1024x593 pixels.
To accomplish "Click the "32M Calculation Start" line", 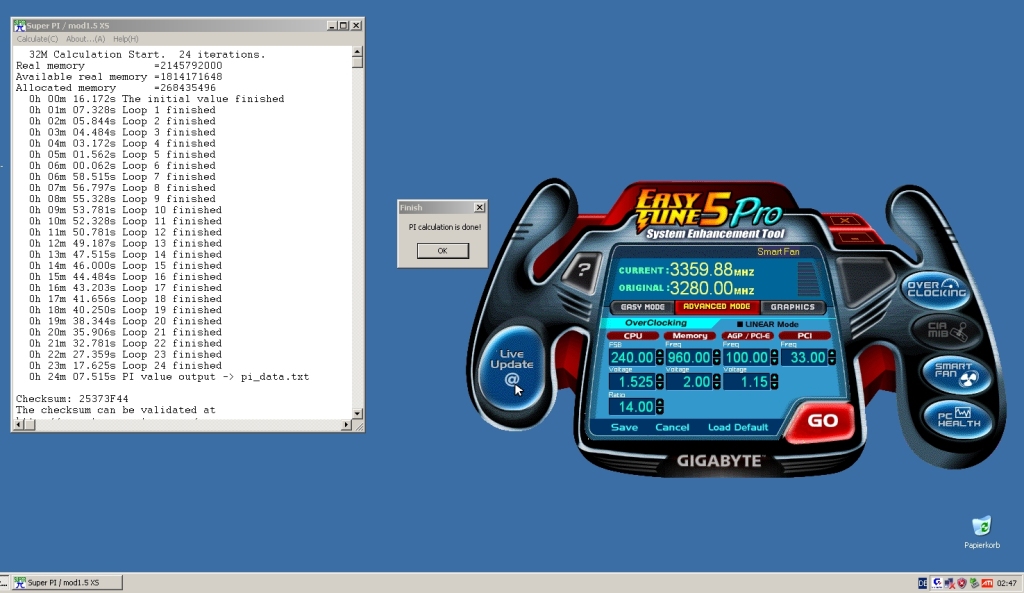I will [x=147, y=54].
